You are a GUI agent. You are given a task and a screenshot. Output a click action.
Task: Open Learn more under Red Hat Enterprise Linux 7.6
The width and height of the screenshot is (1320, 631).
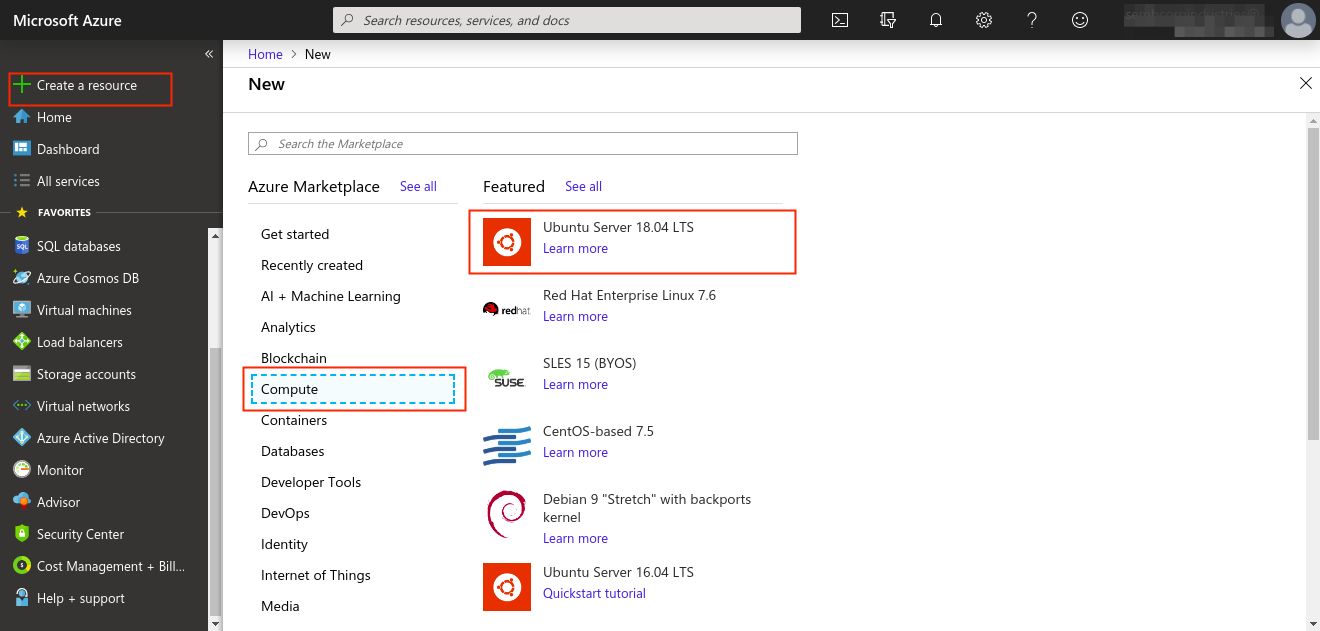point(575,316)
